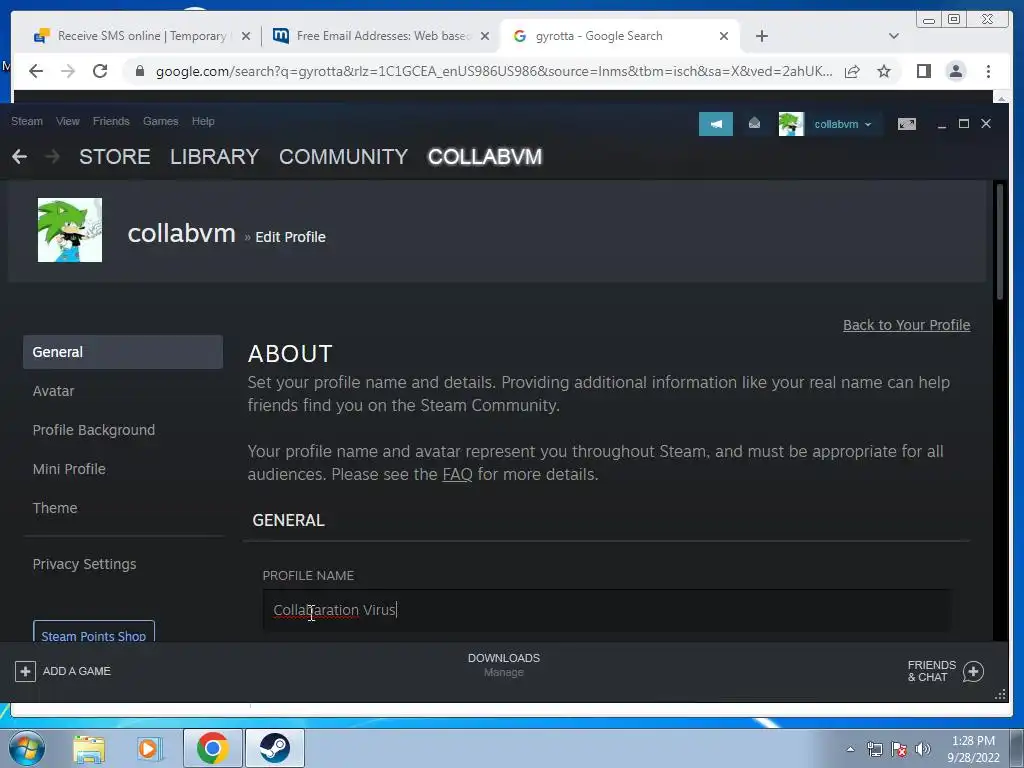This screenshot has width=1024, height=768.
Task: Open the FAQ link
Action: (457, 475)
